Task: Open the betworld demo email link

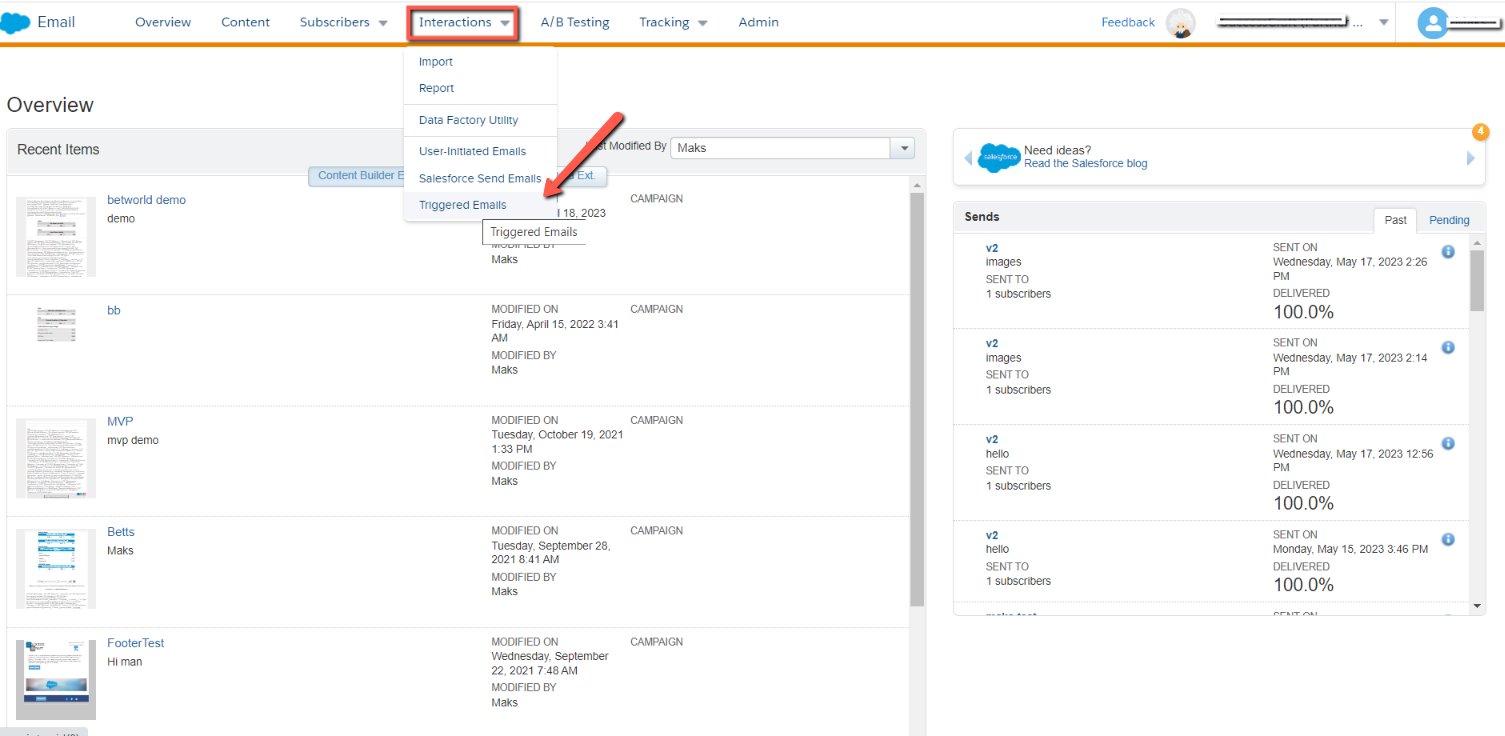Action: (x=146, y=200)
